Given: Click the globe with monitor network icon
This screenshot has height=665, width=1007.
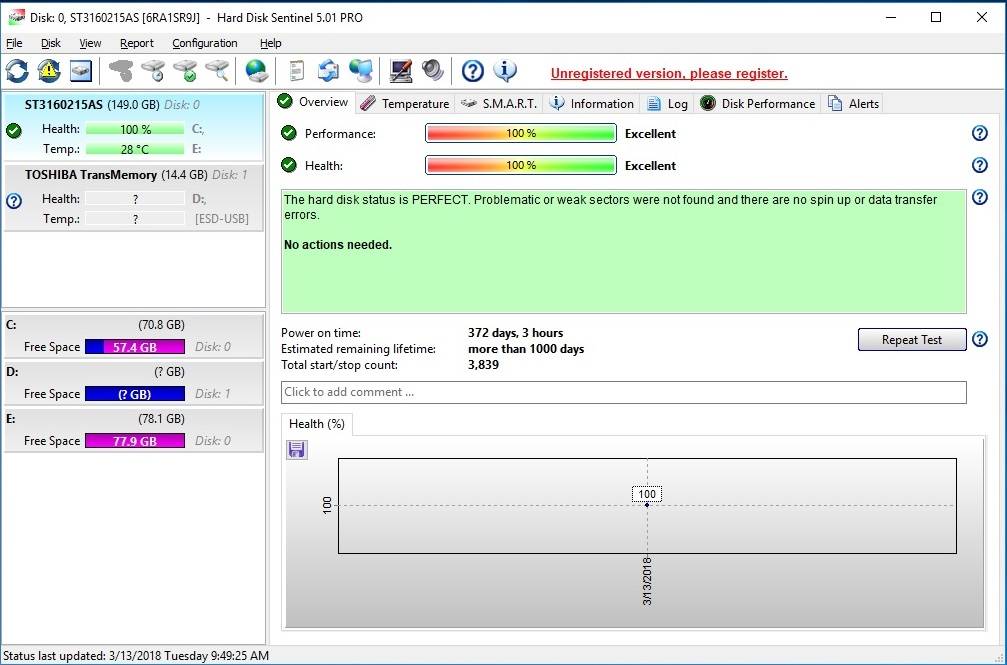Looking at the screenshot, I should (x=361, y=71).
